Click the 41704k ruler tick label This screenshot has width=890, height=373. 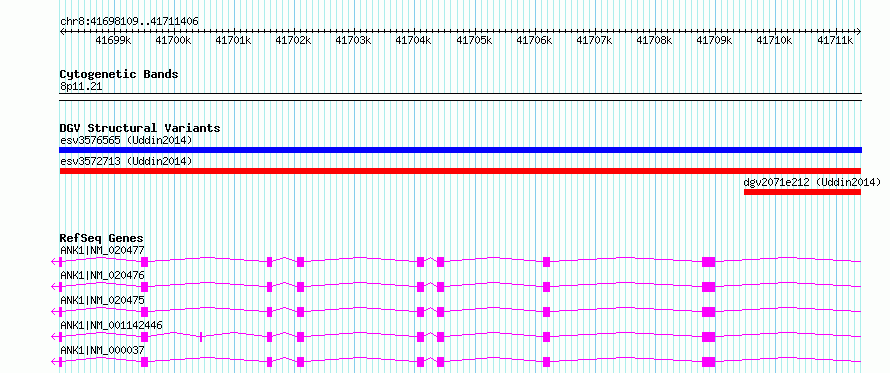(x=414, y=40)
